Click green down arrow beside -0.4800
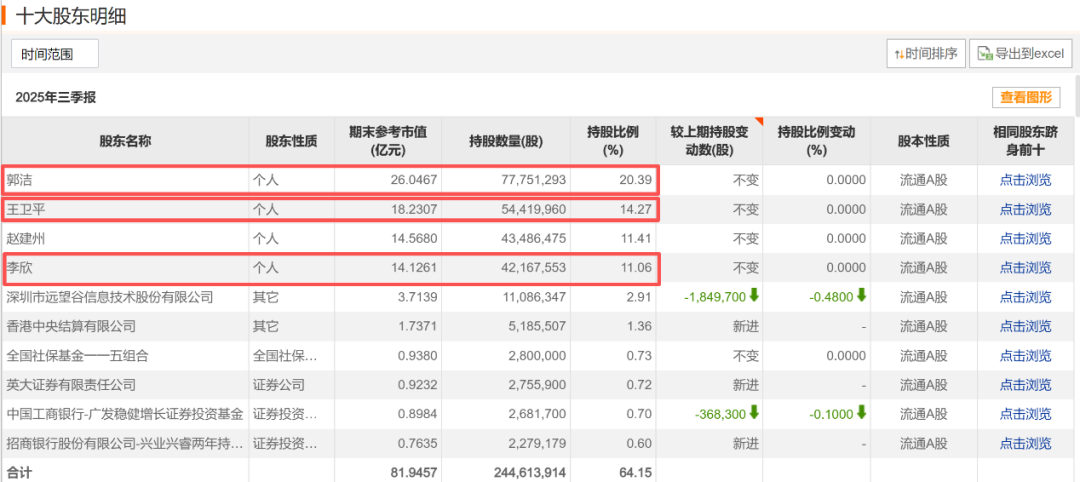This screenshot has height=482, width=1080. [860, 297]
